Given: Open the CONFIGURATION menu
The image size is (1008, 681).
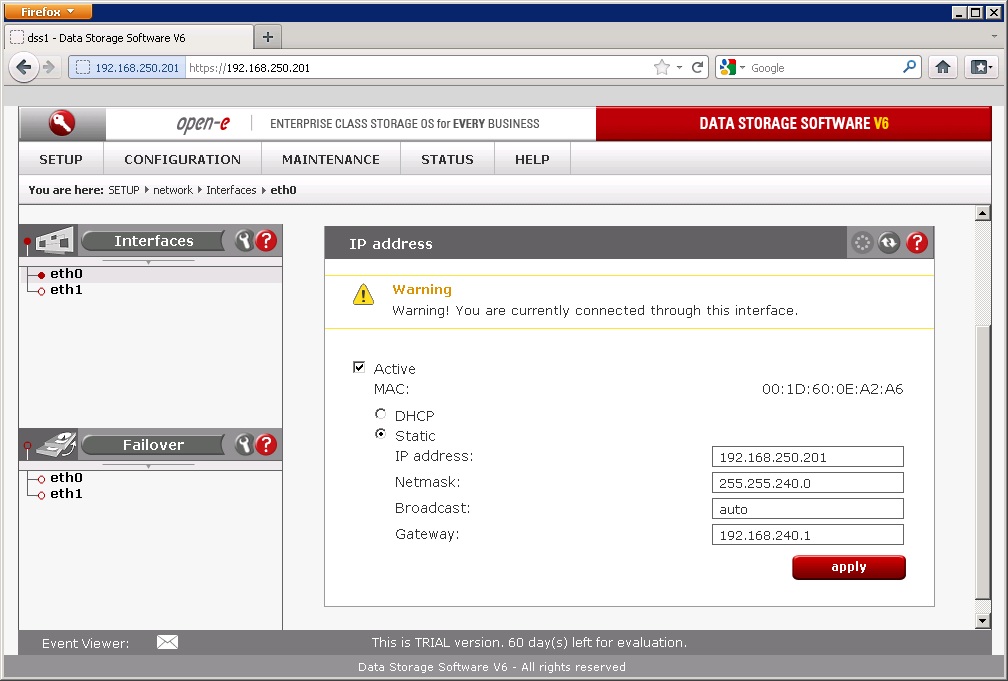Looking at the screenshot, I should point(182,159).
